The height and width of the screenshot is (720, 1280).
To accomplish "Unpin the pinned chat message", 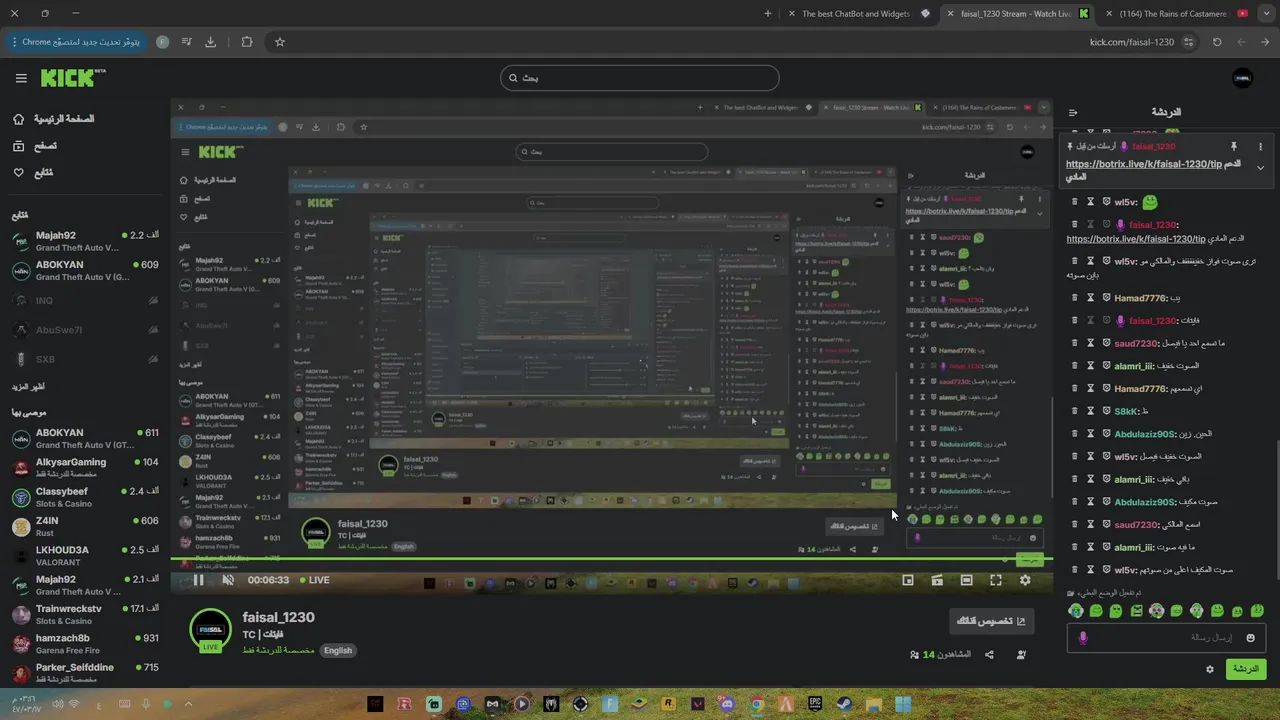I will pyautogui.click(x=1234, y=146).
